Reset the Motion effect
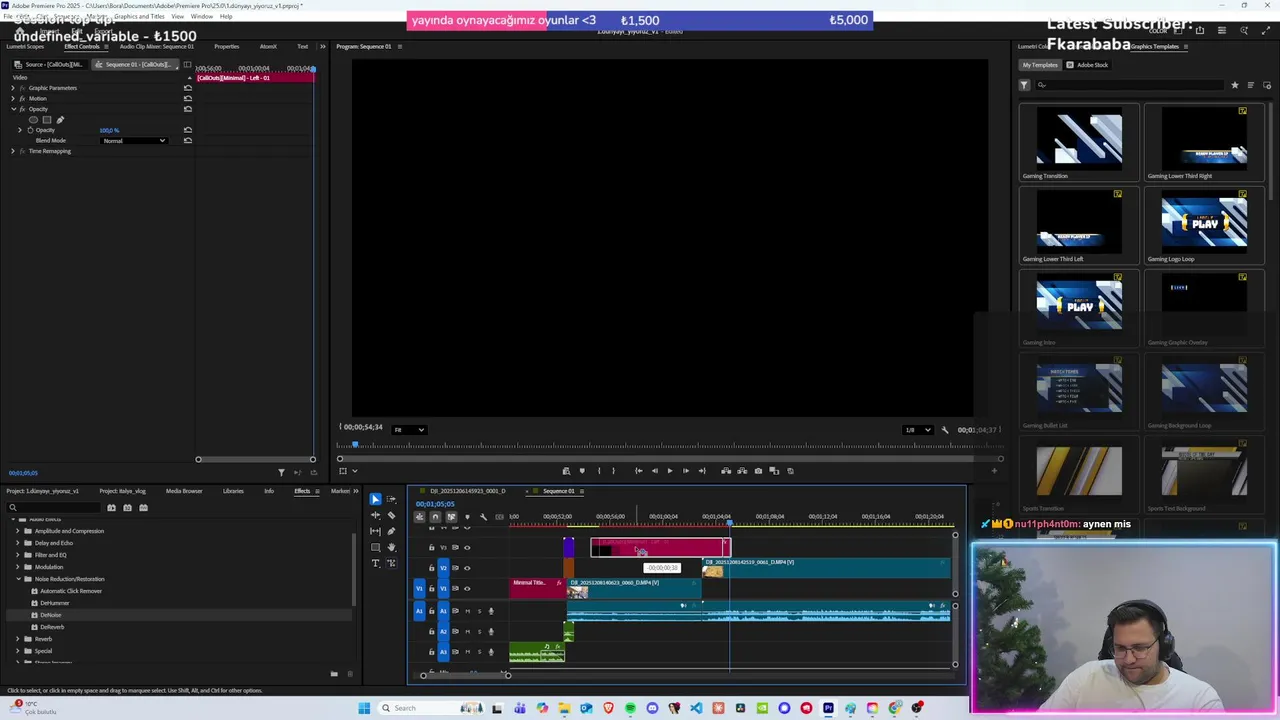Image resolution: width=1280 pixels, height=720 pixels. [x=187, y=98]
